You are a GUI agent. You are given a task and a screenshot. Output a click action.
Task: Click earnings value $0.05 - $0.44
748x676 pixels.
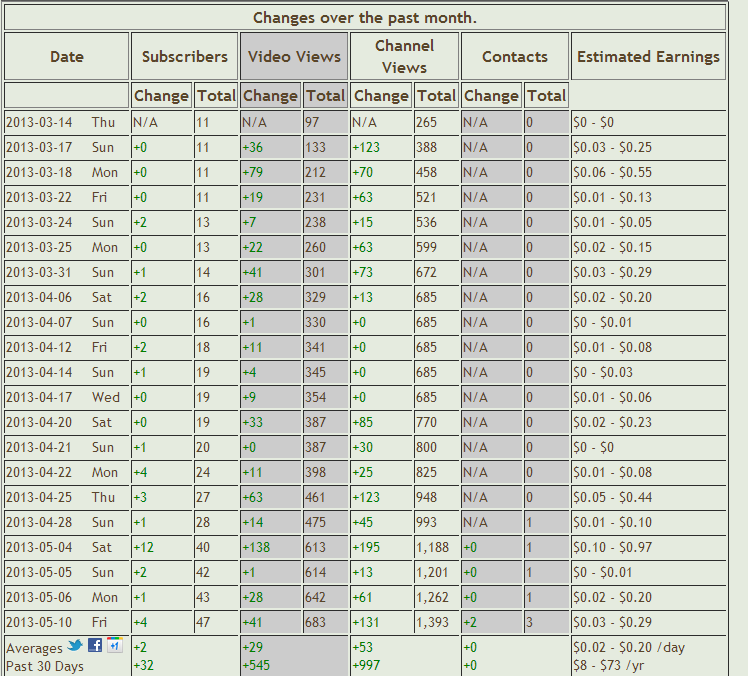[x=613, y=497]
